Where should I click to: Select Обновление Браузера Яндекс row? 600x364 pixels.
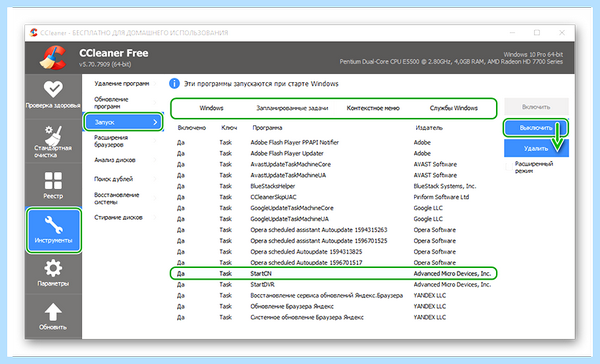click(333, 306)
